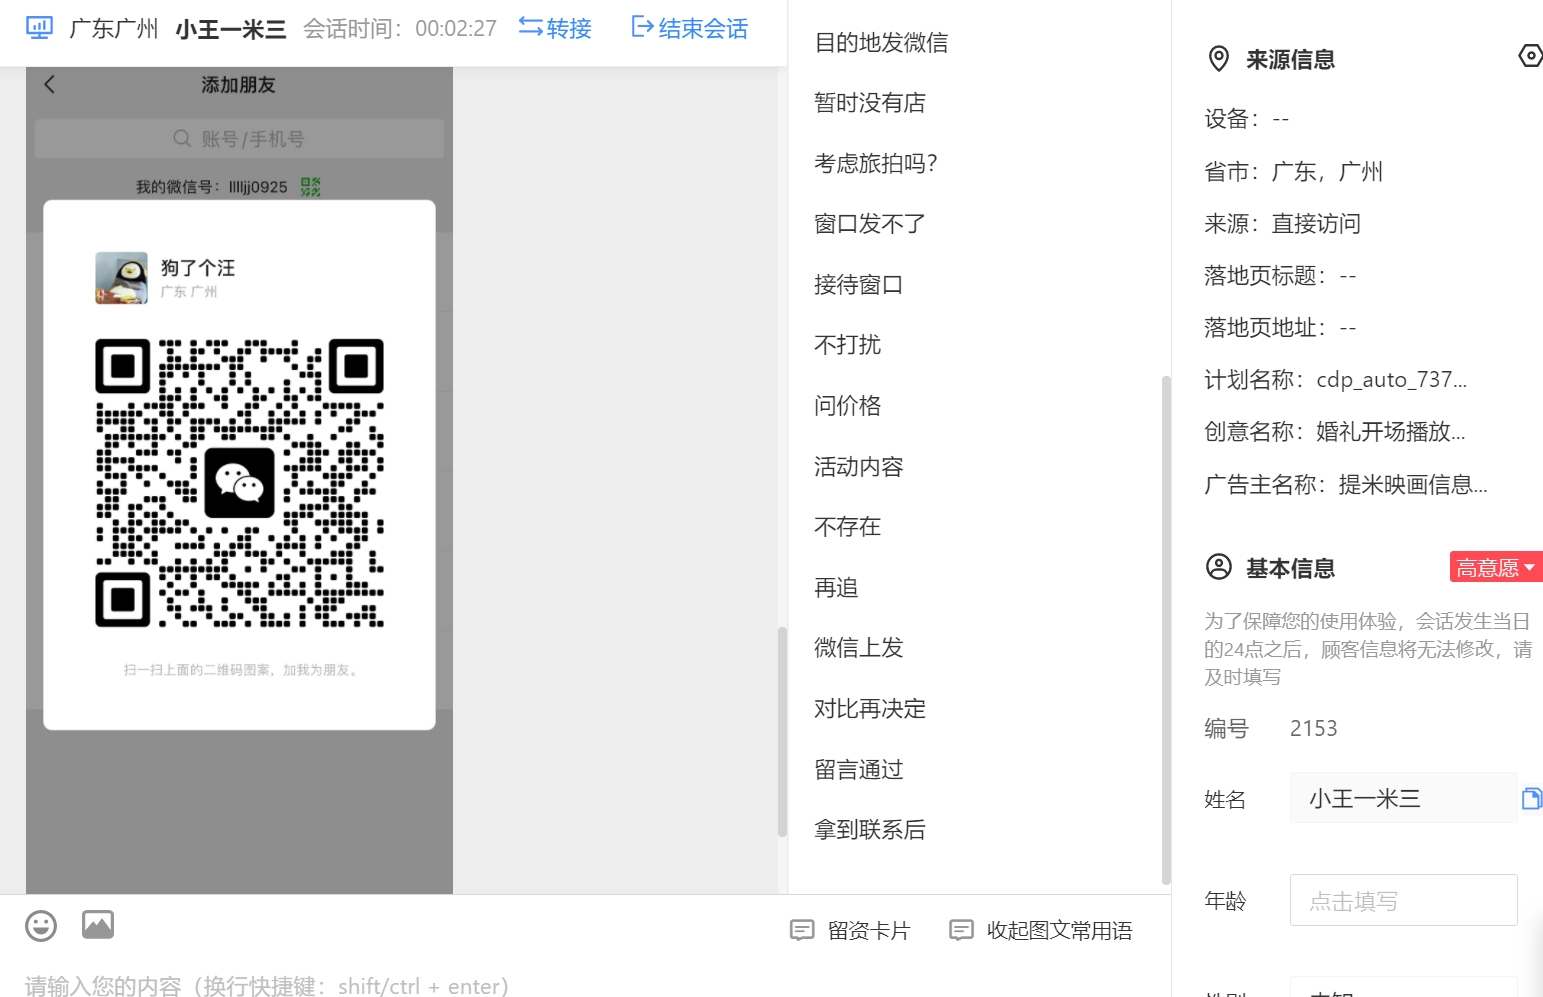Viewport: 1543px width, 997px height.
Task: Open the 高意愿 intent dropdown
Action: tap(1496, 567)
